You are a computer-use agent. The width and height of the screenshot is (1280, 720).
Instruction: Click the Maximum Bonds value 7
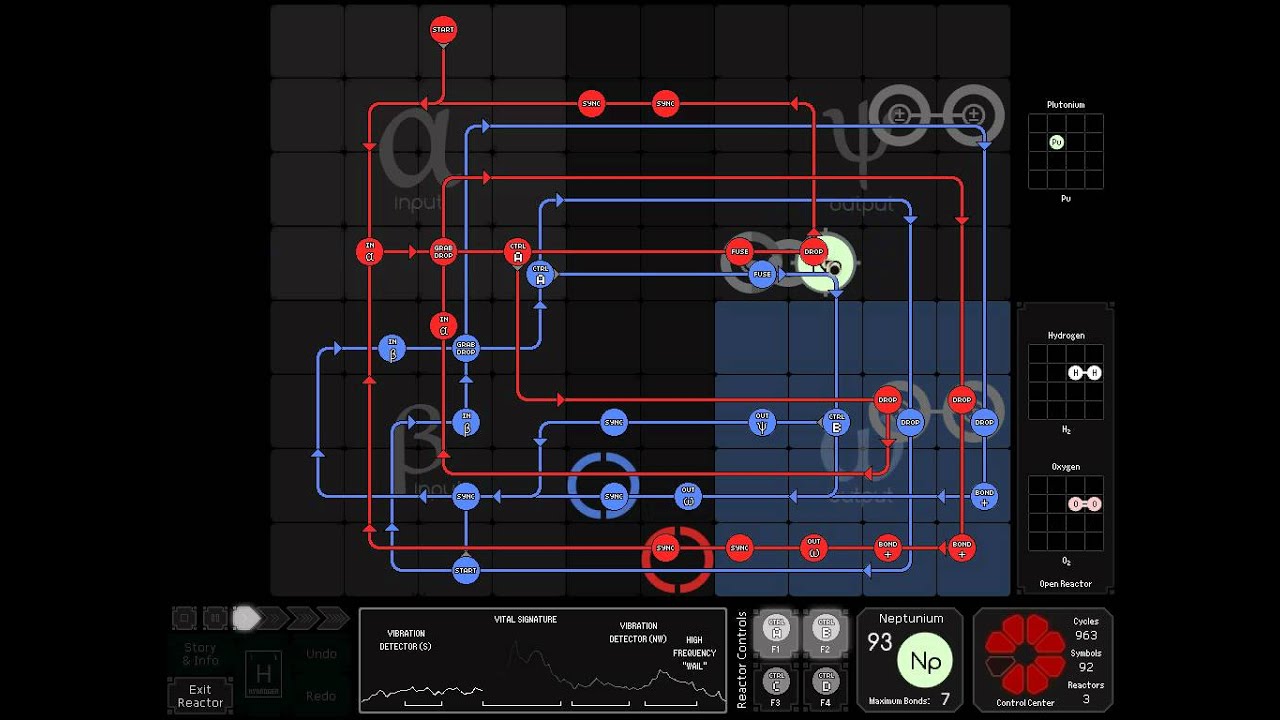[945, 700]
